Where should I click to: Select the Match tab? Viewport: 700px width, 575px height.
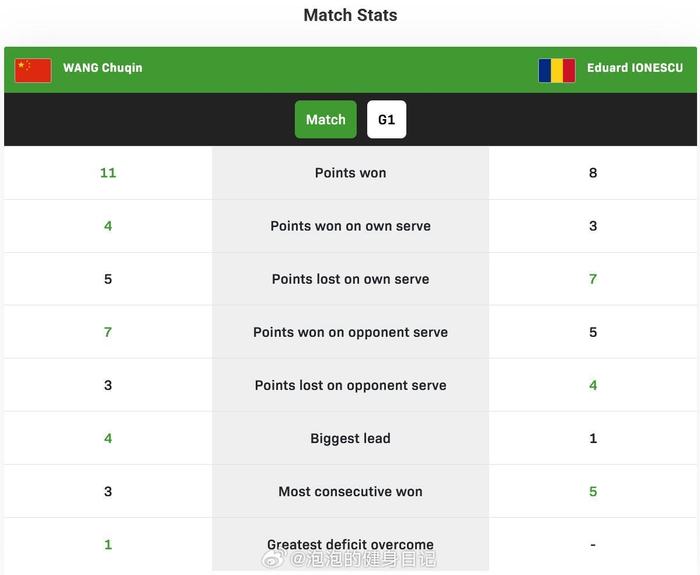(325, 120)
